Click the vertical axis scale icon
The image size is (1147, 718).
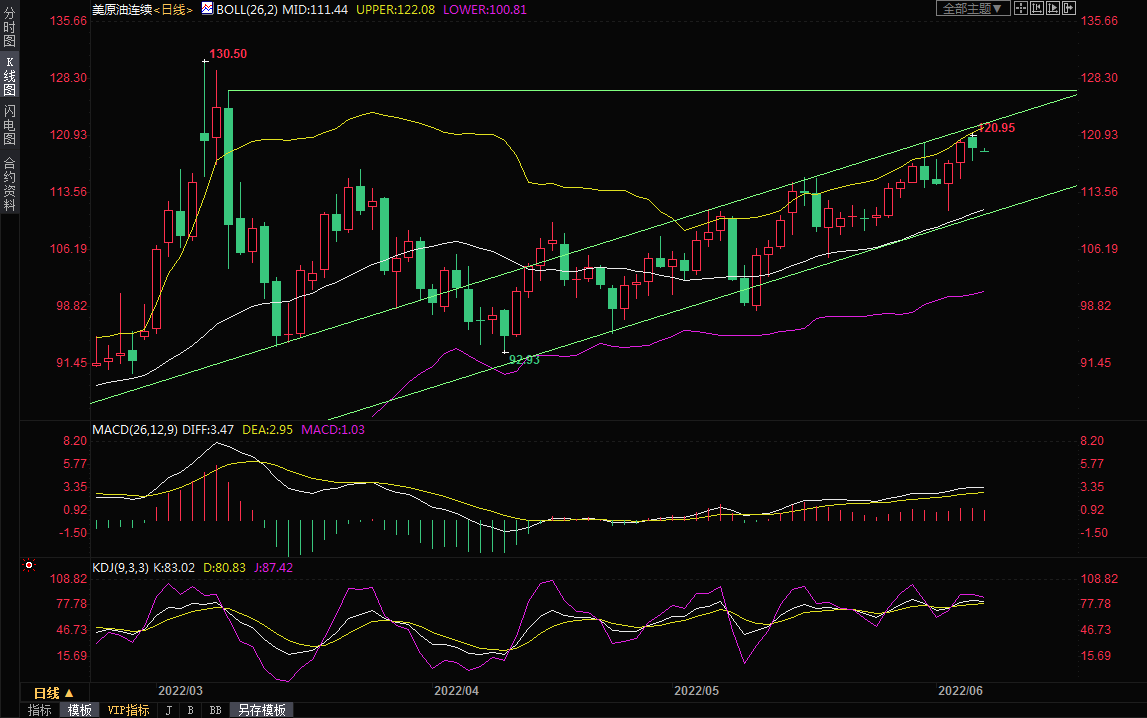[x=1037, y=8]
